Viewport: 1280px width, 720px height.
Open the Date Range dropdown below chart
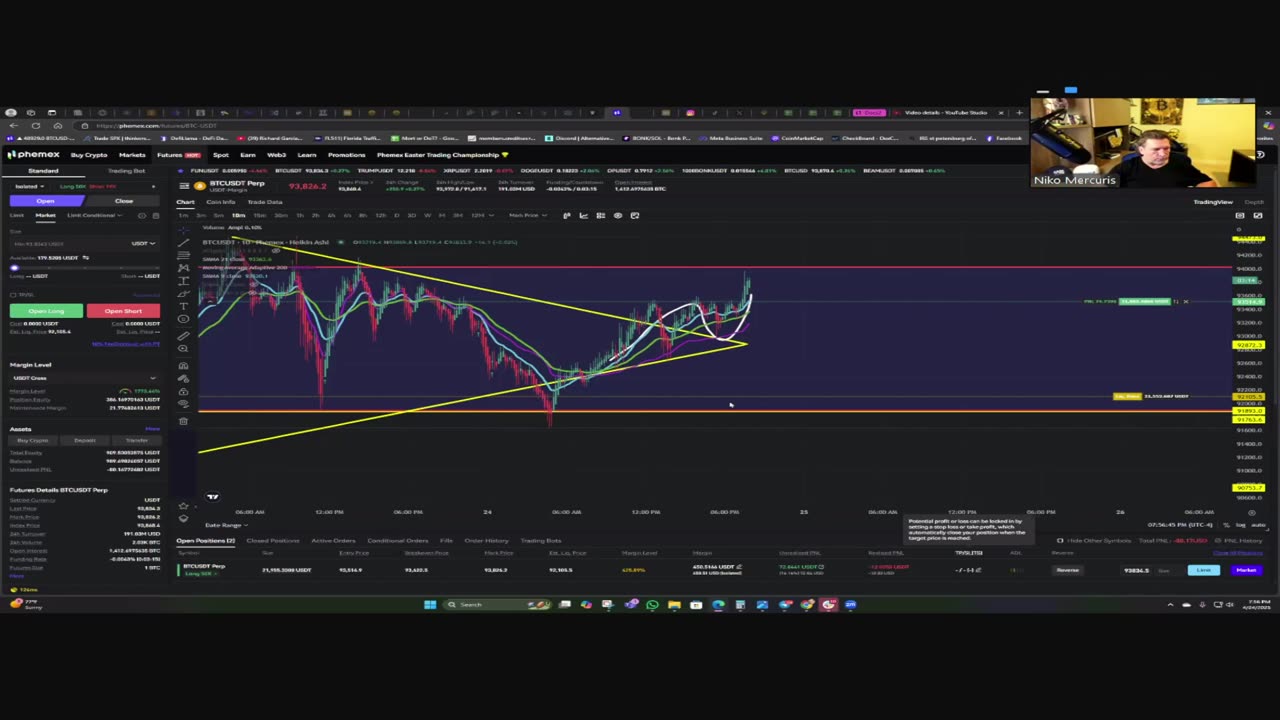225,525
